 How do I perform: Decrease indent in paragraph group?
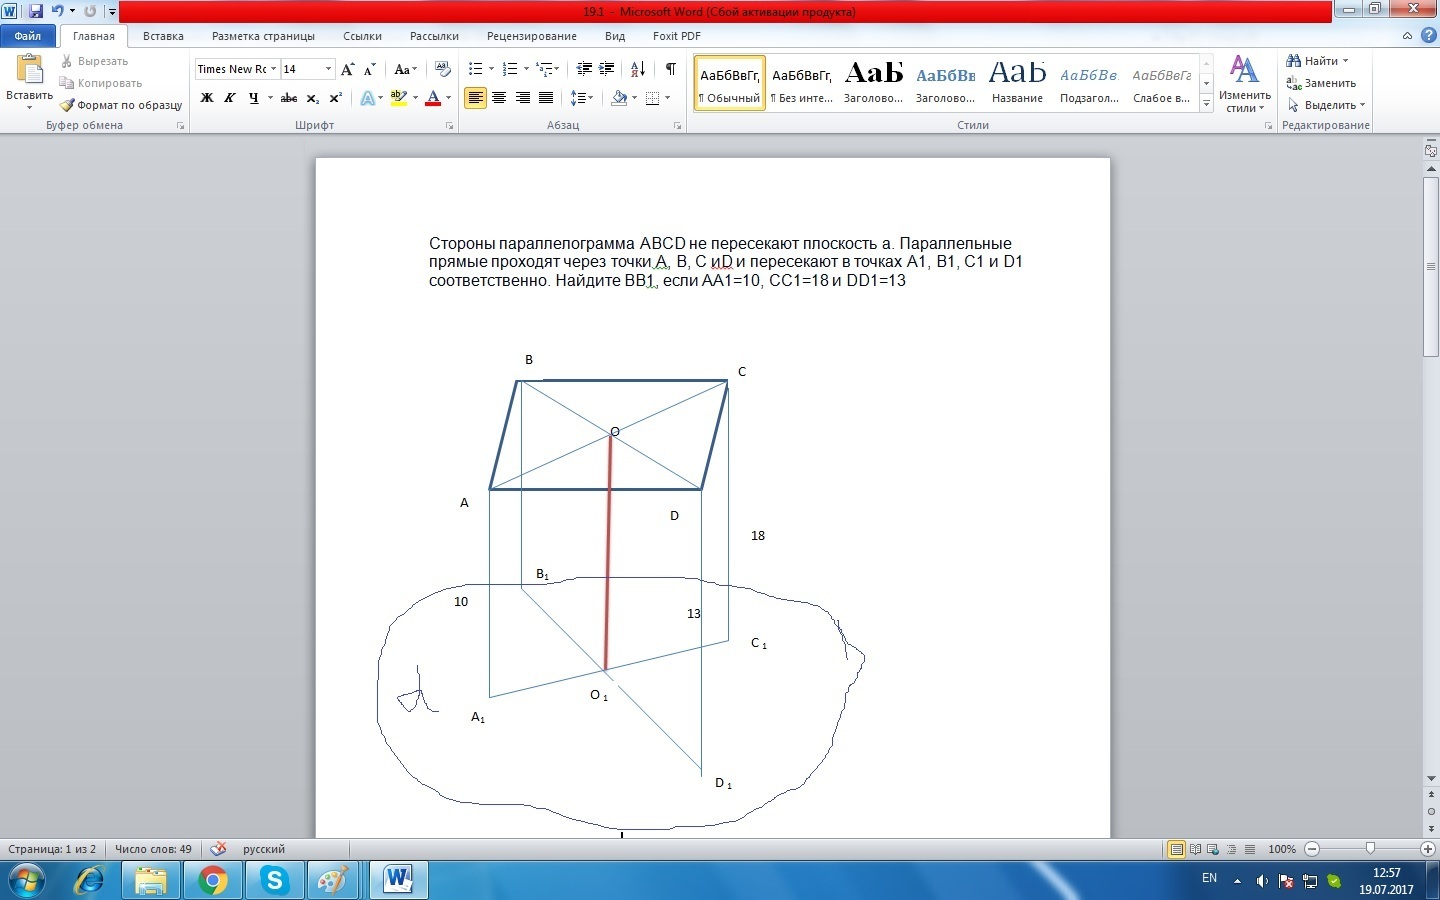[584, 69]
